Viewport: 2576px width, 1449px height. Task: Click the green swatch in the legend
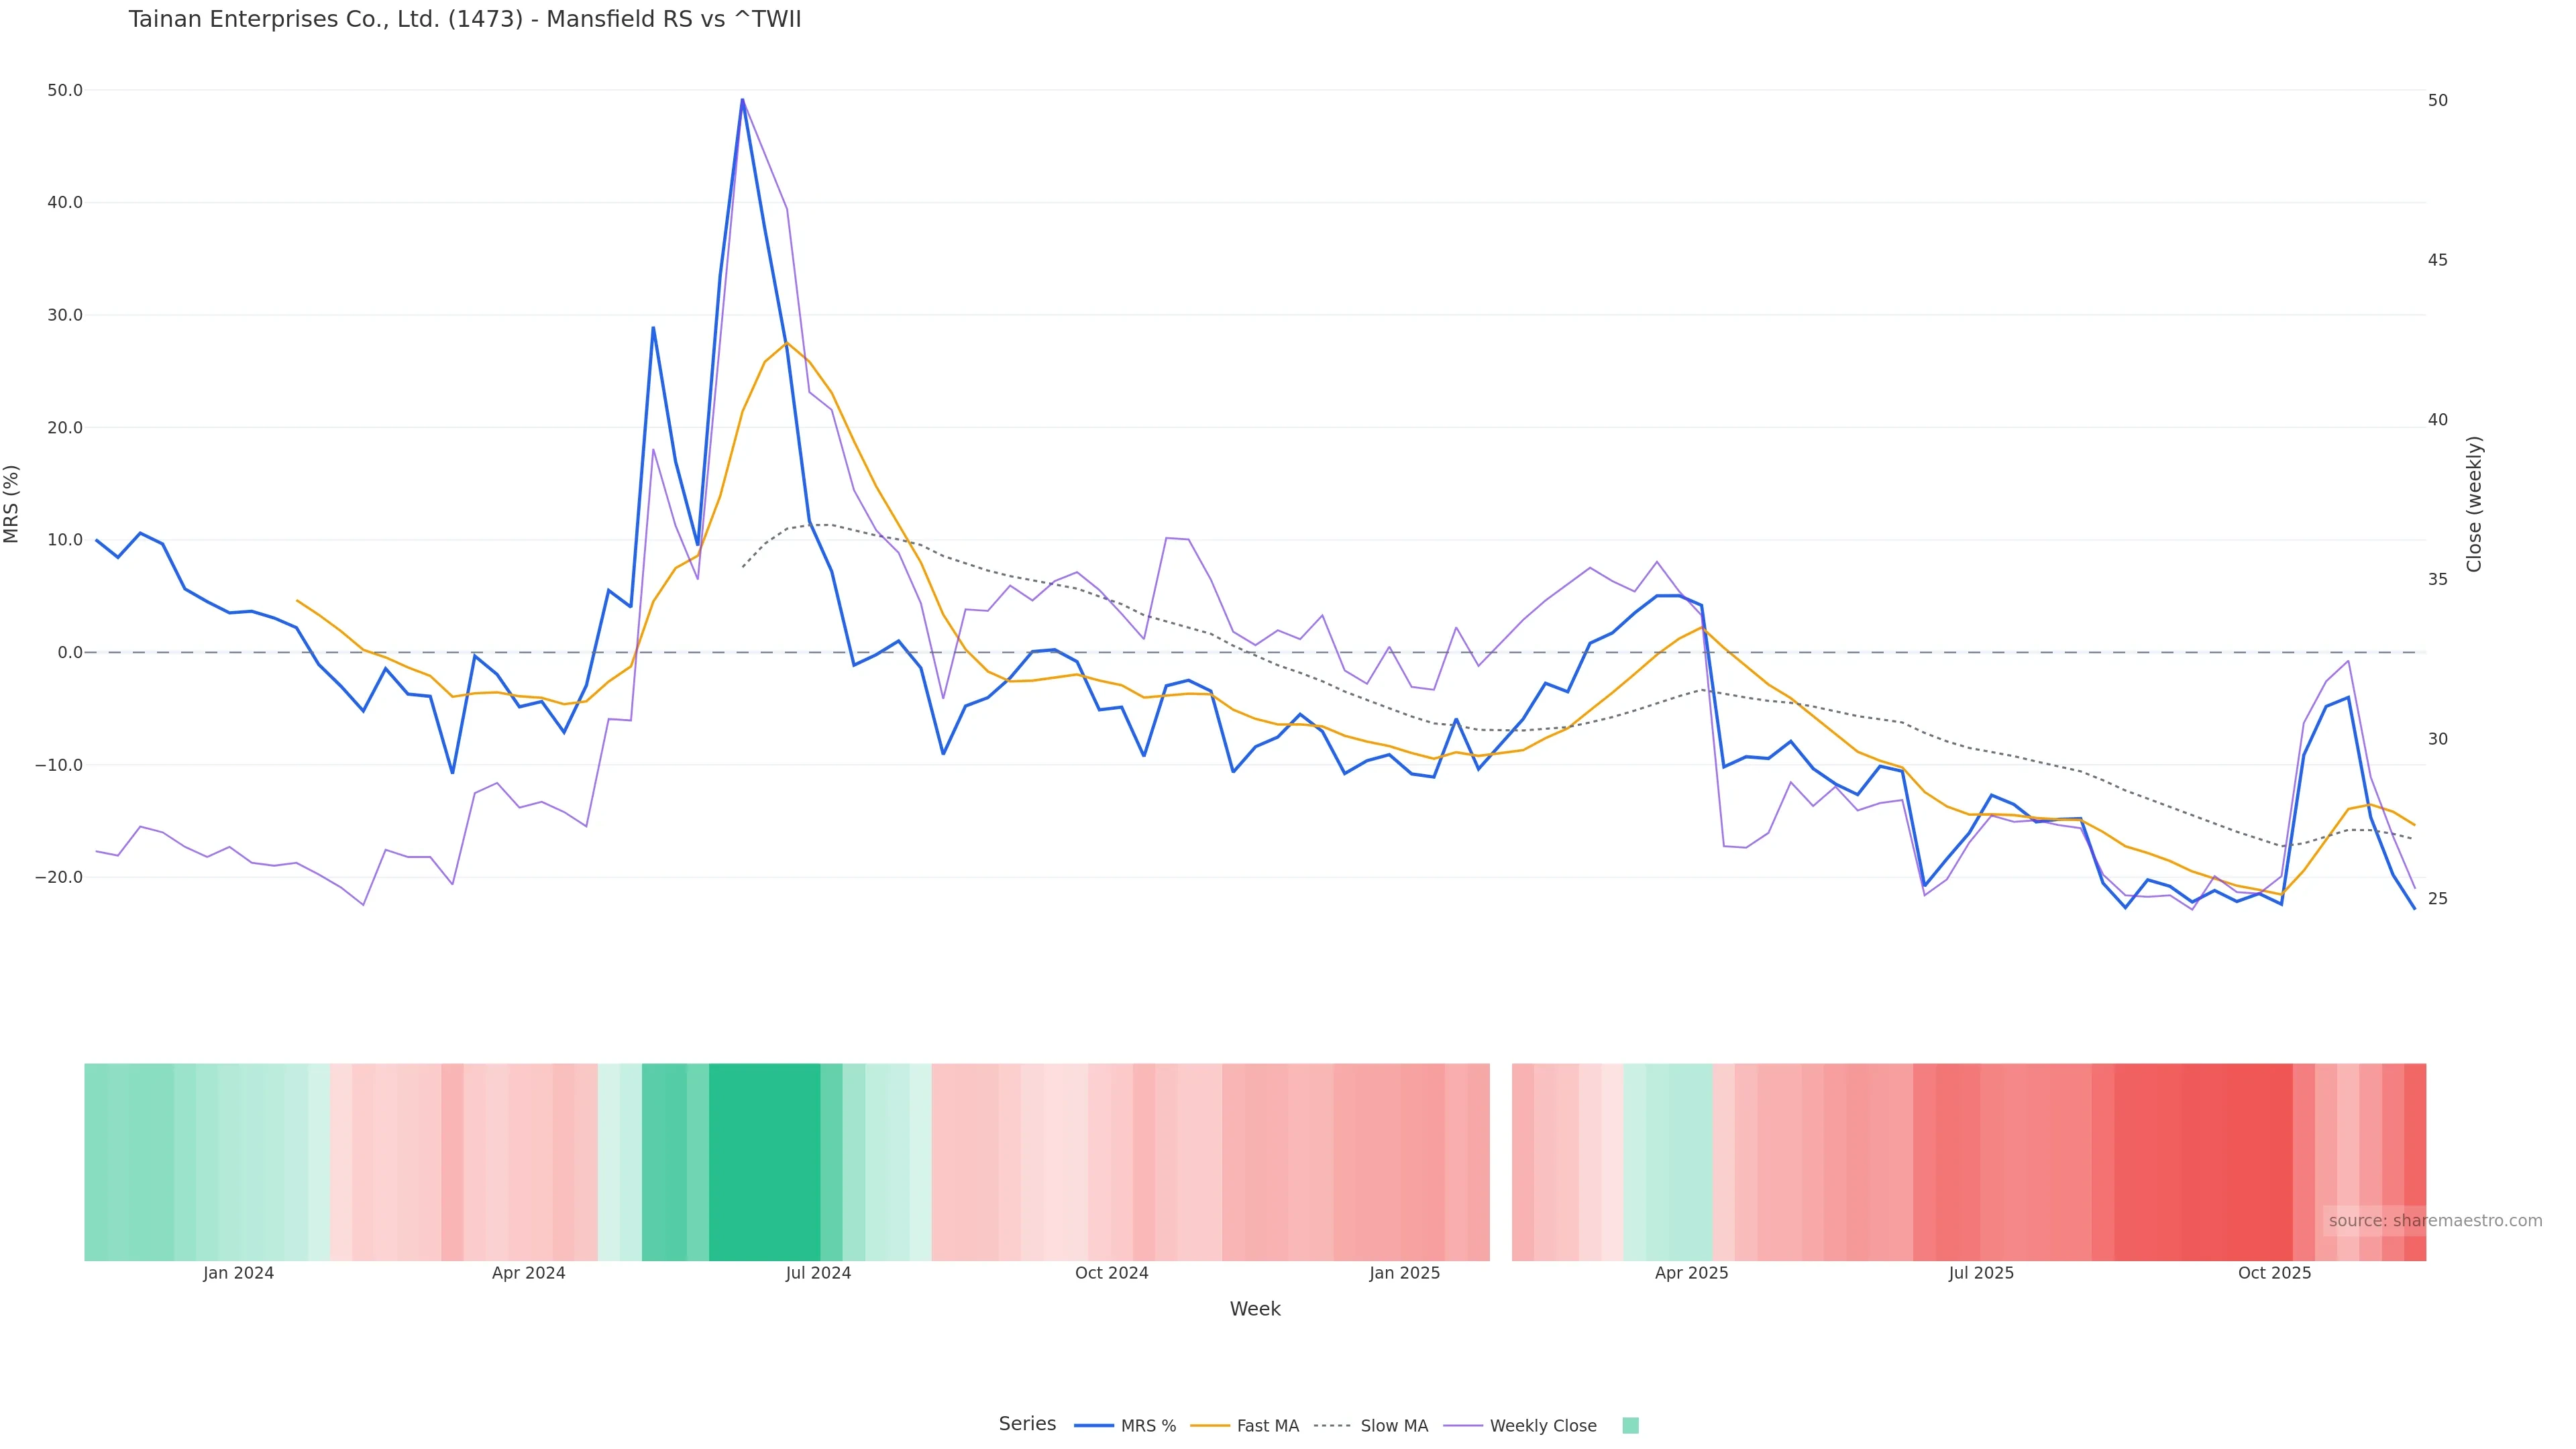pyautogui.click(x=1630, y=1426)
